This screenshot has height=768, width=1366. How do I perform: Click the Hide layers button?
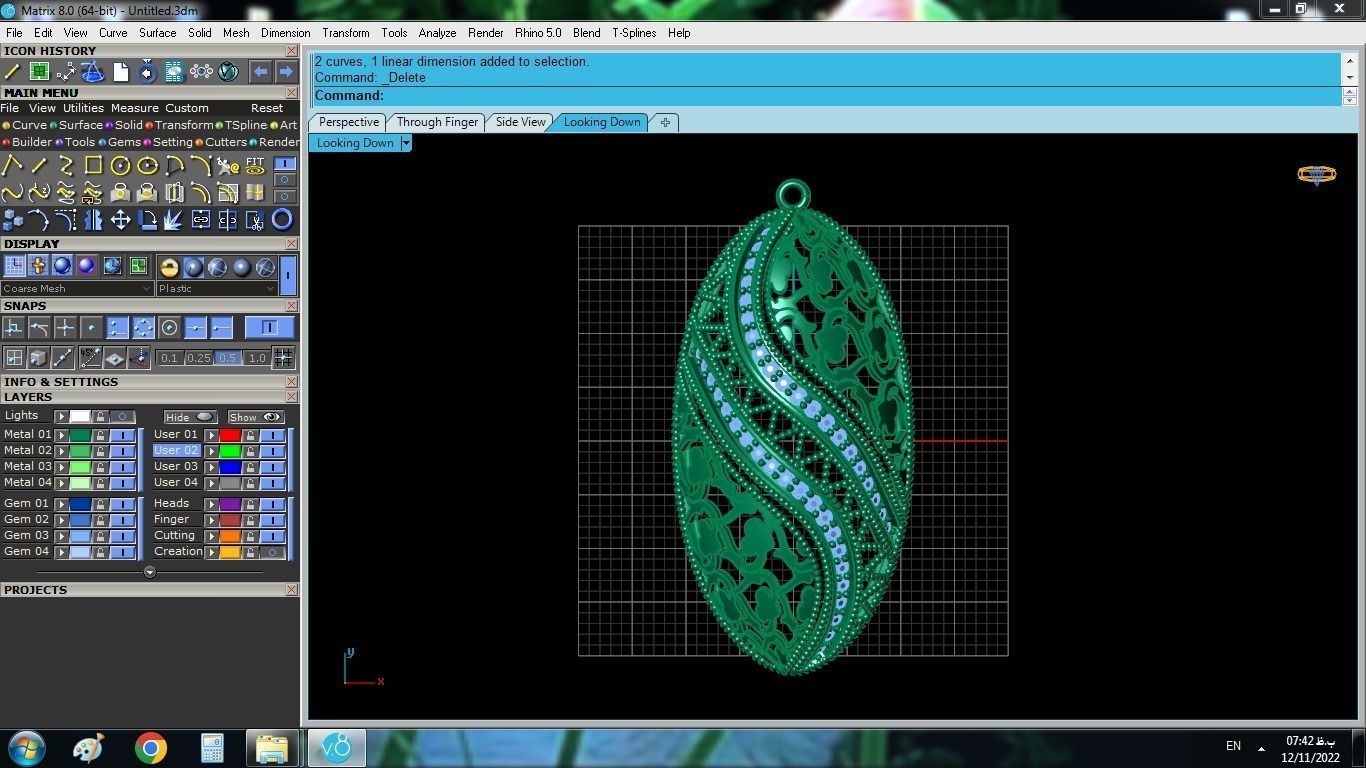coord(189,417)
